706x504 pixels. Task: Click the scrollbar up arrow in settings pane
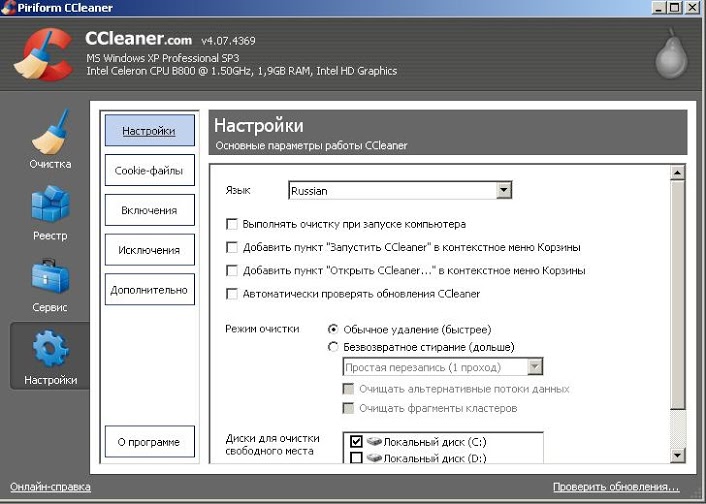tap(678, 173)
